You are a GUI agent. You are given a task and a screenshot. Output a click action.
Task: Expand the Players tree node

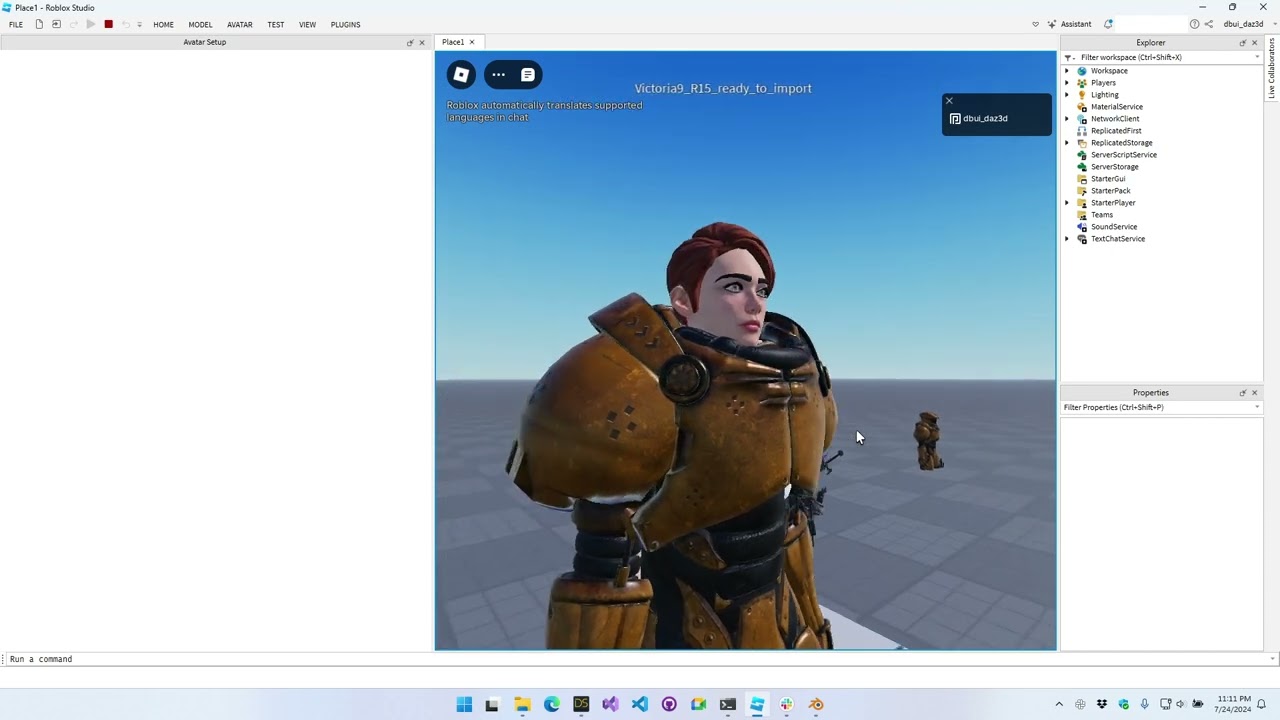click(x=1067, y=83)
